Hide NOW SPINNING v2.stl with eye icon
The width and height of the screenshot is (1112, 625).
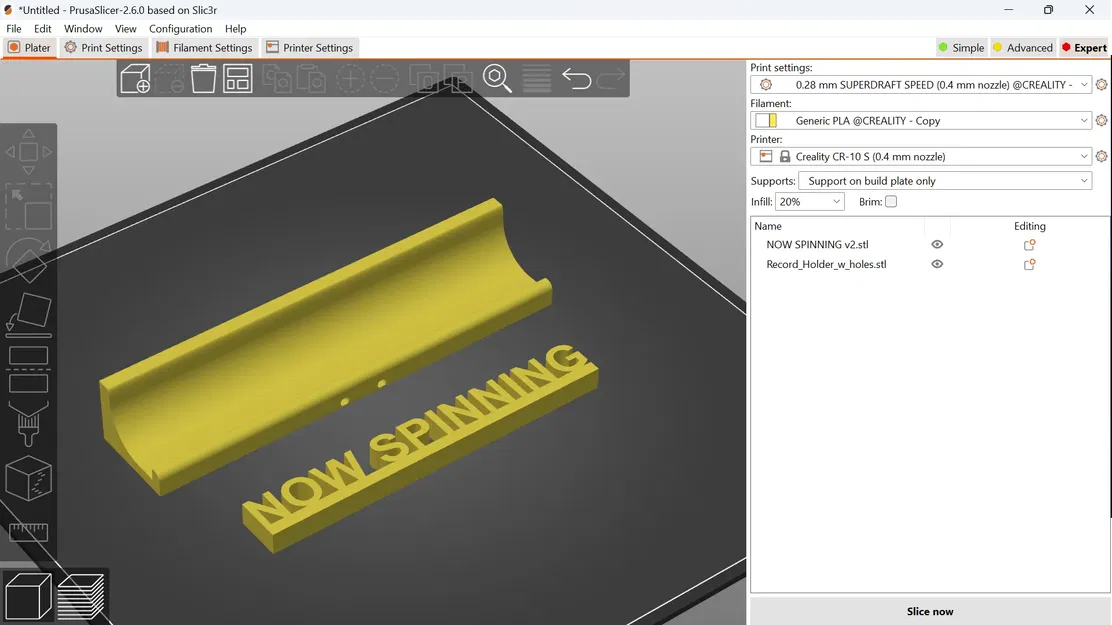(937, 245)
